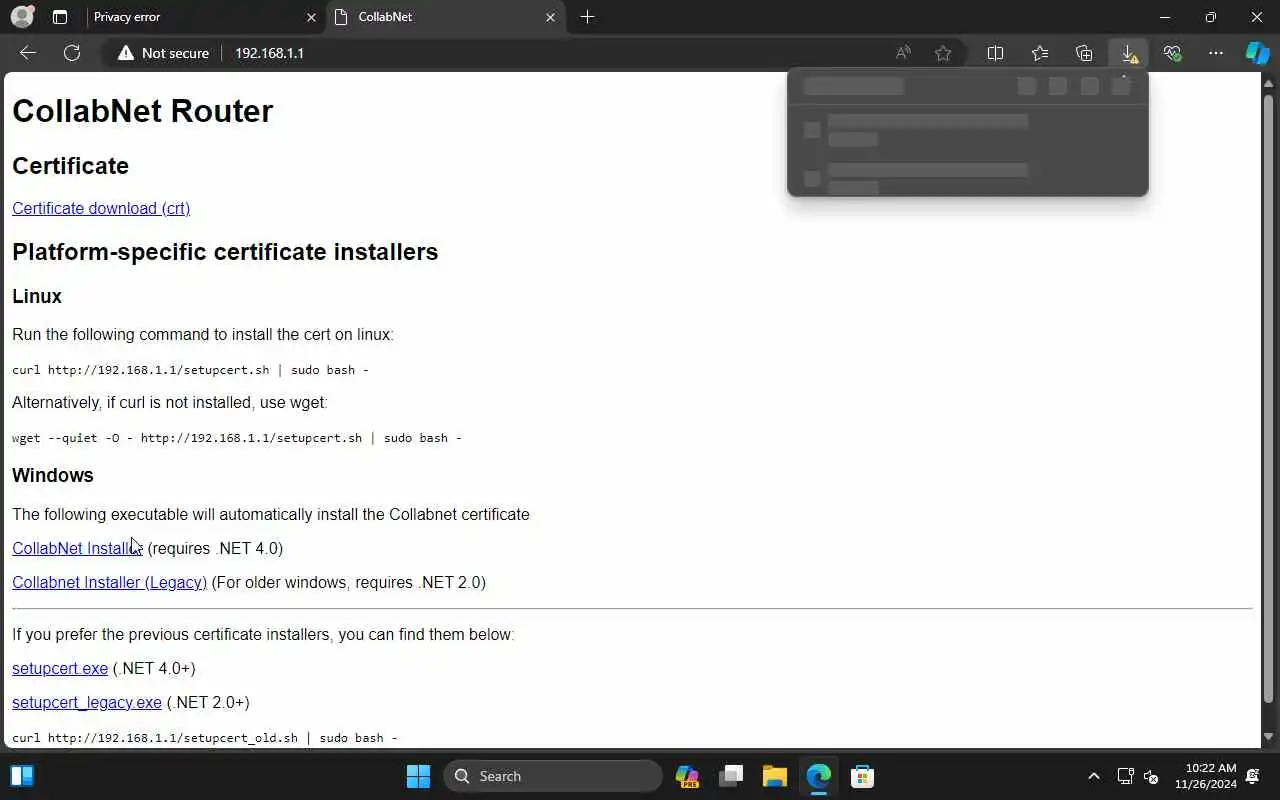Show hidden system tray icons chevron
This screenshot has height=800, width=1280.
point(1094,776)
